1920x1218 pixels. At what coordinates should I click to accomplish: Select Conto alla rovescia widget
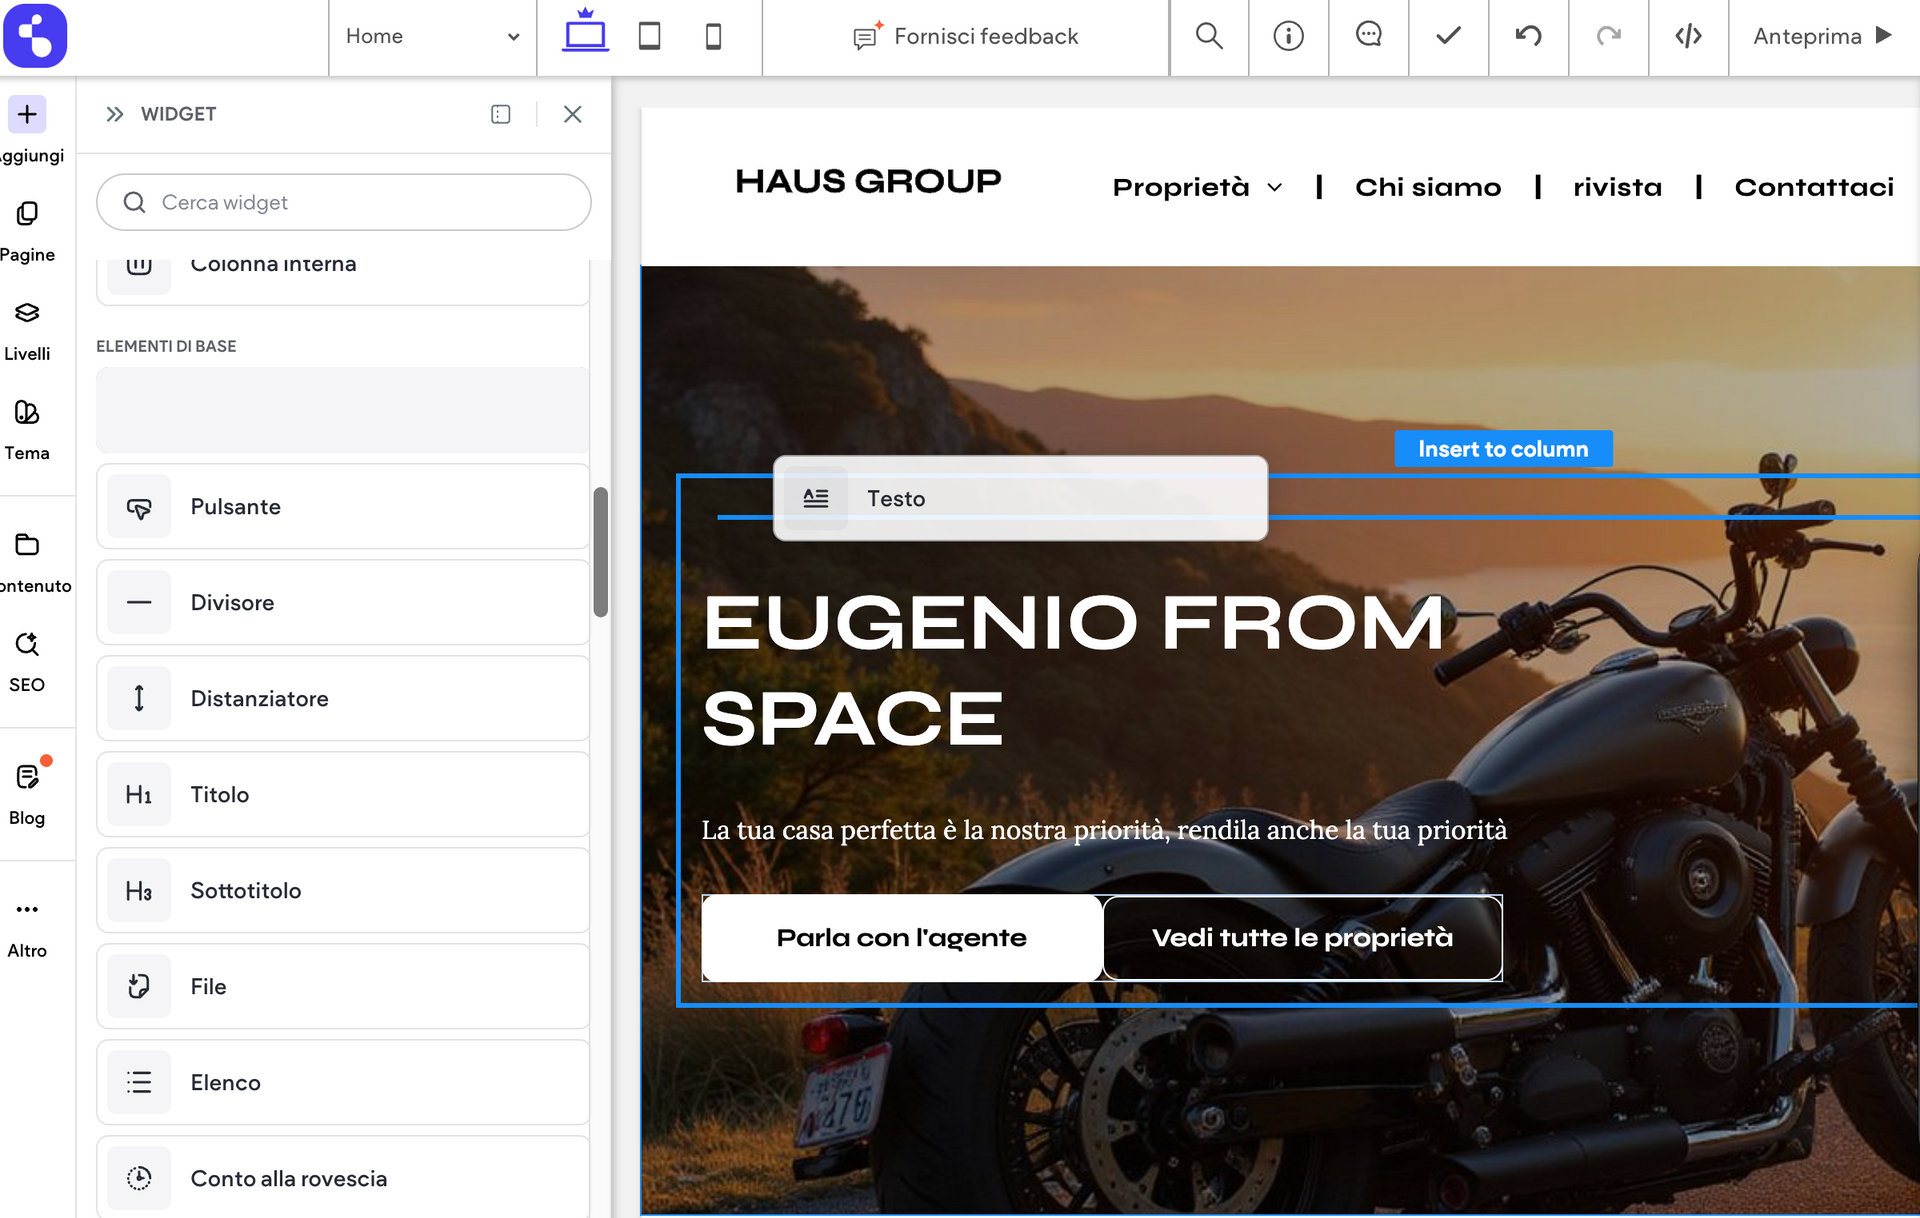(343, 1178)
